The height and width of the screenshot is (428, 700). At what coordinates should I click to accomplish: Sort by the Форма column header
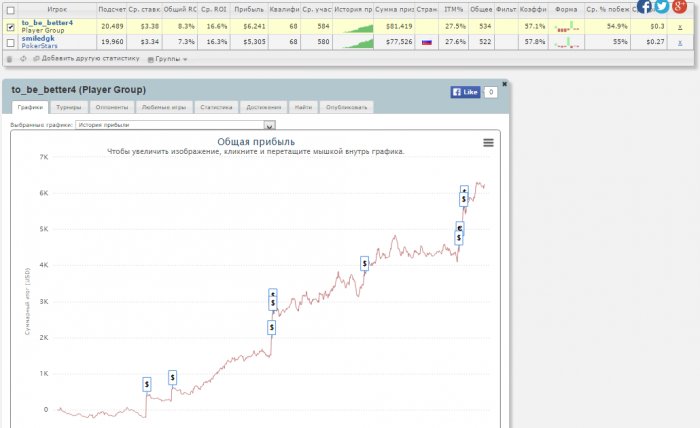[566, 9]
